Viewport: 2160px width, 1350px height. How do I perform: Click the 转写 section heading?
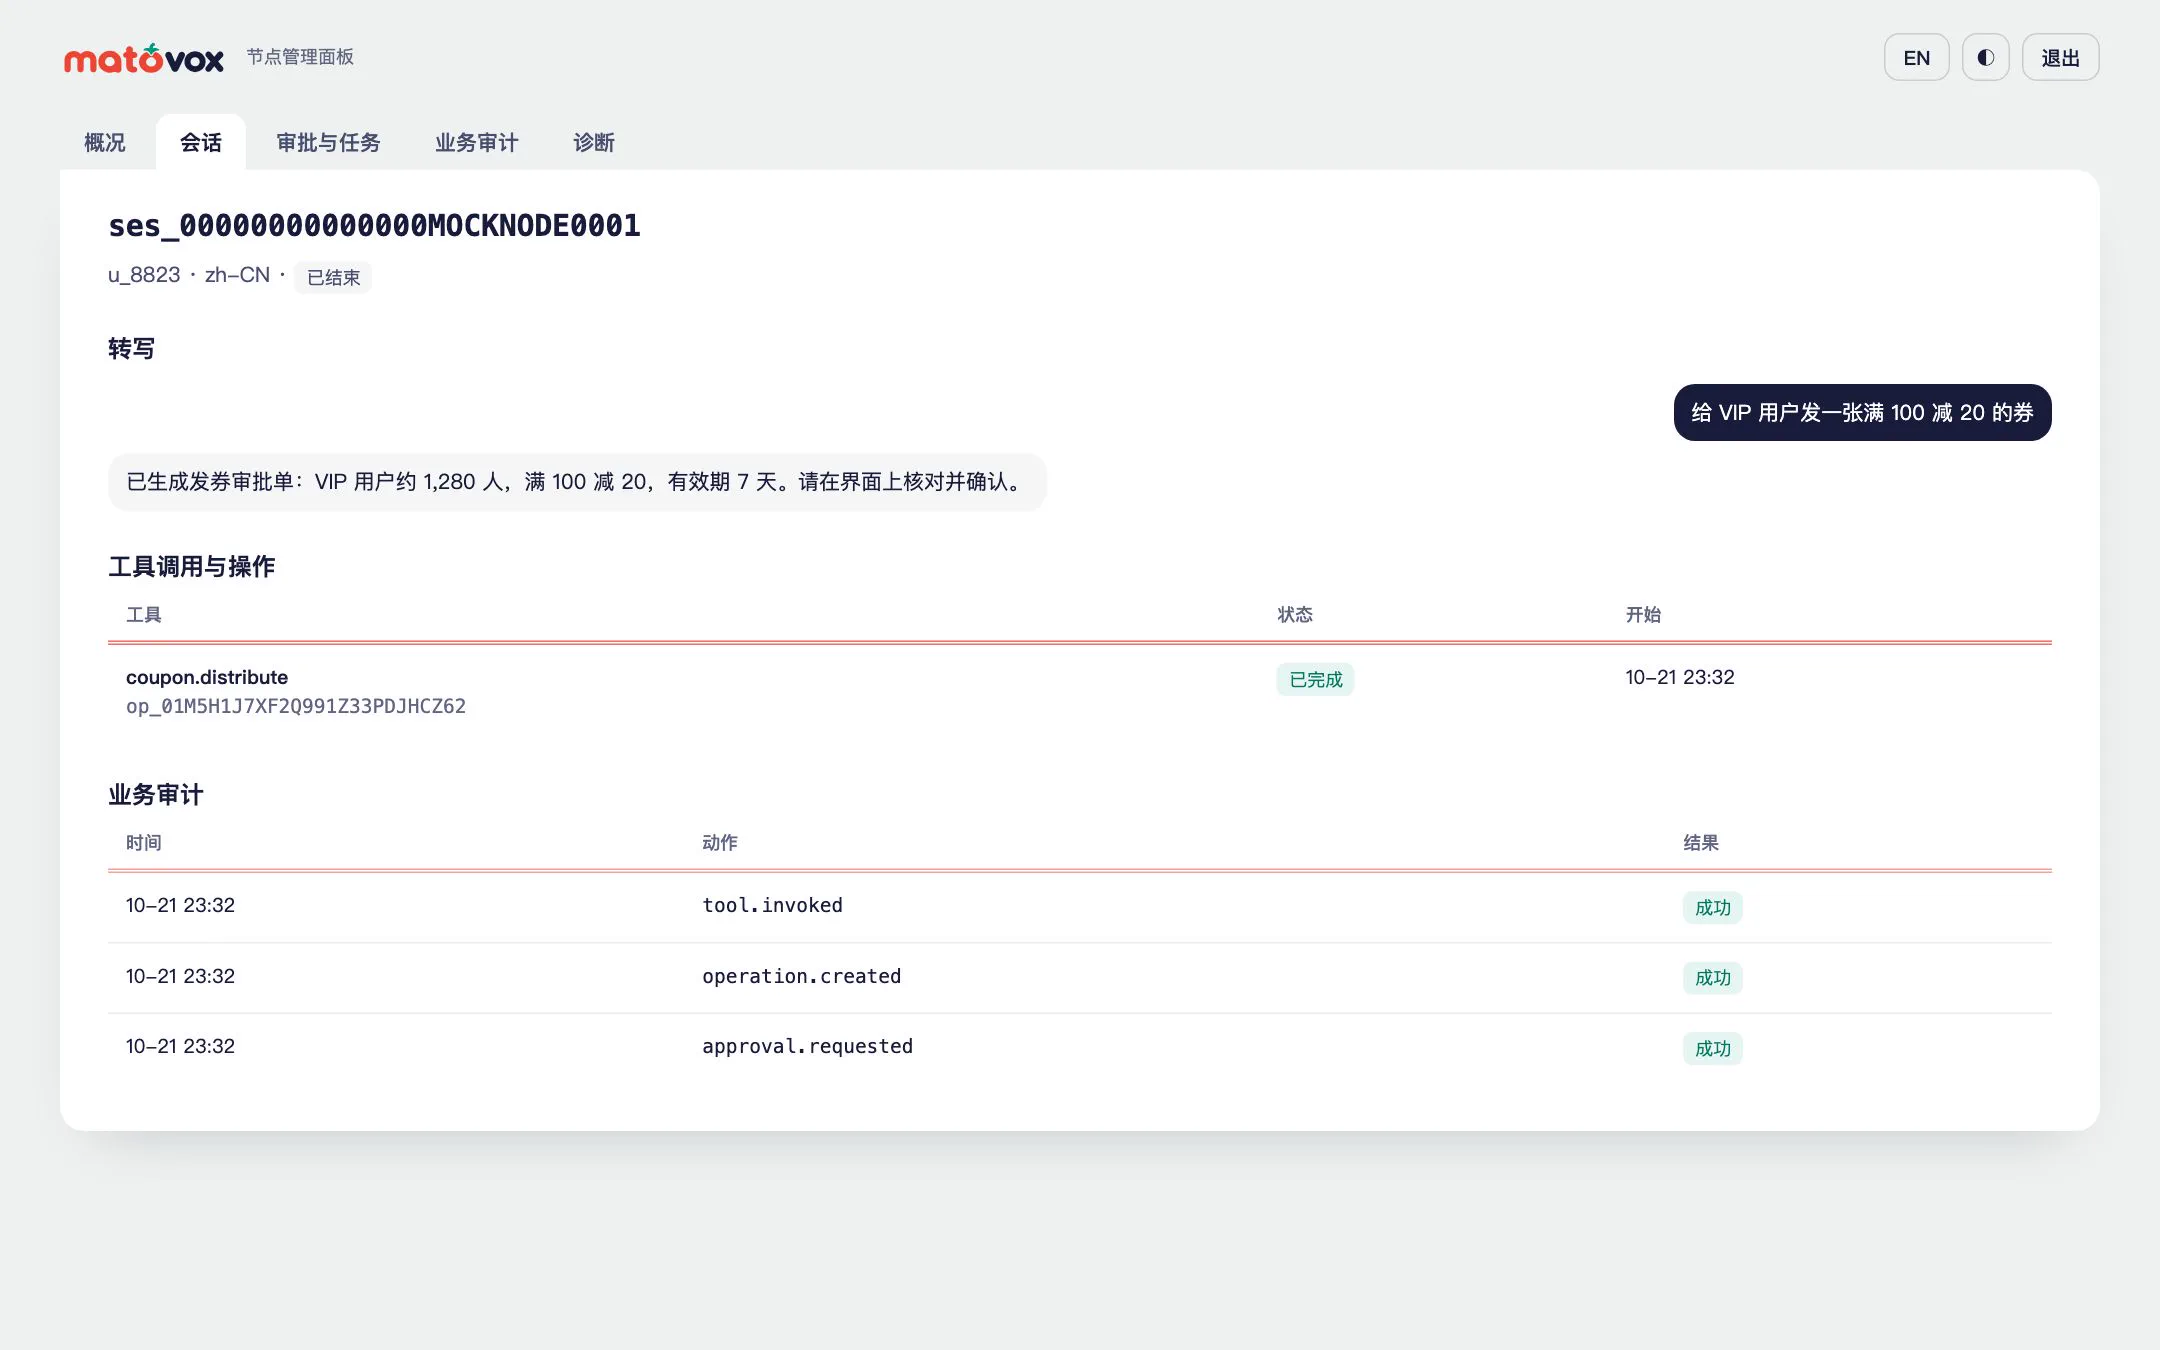tap(132, 349)
